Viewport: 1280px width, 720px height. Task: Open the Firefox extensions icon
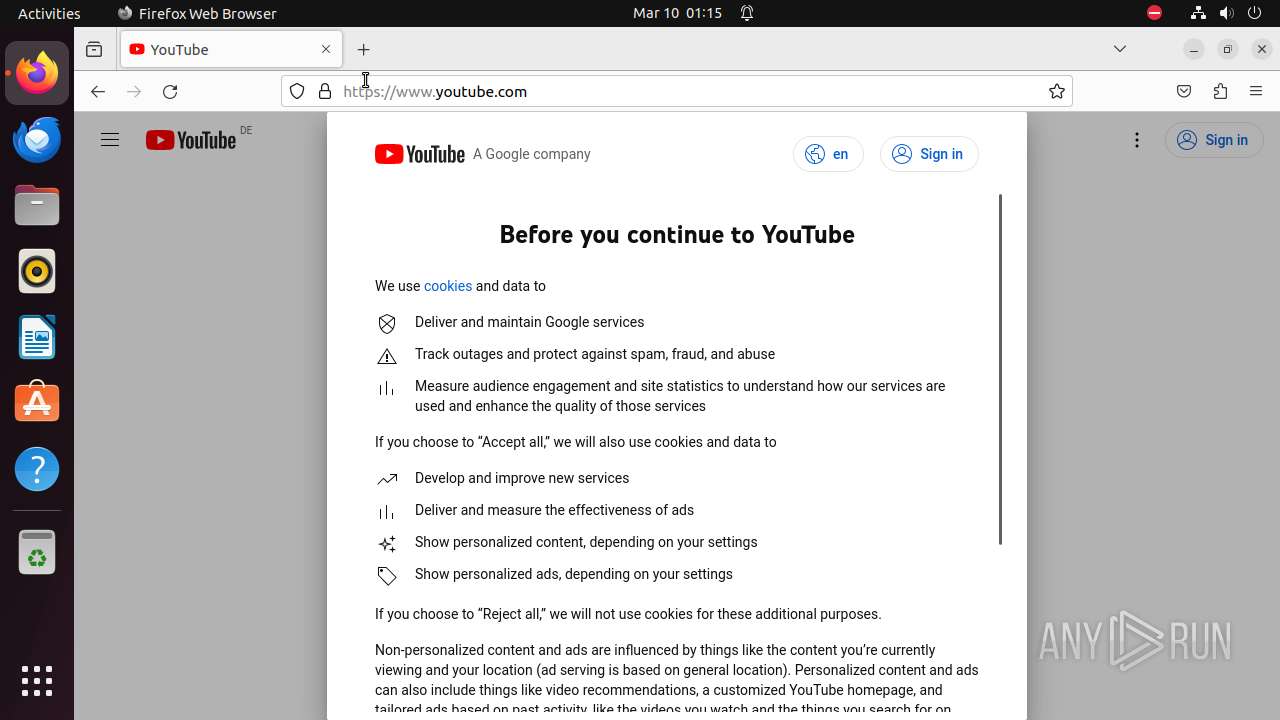tap(1220, 91)
